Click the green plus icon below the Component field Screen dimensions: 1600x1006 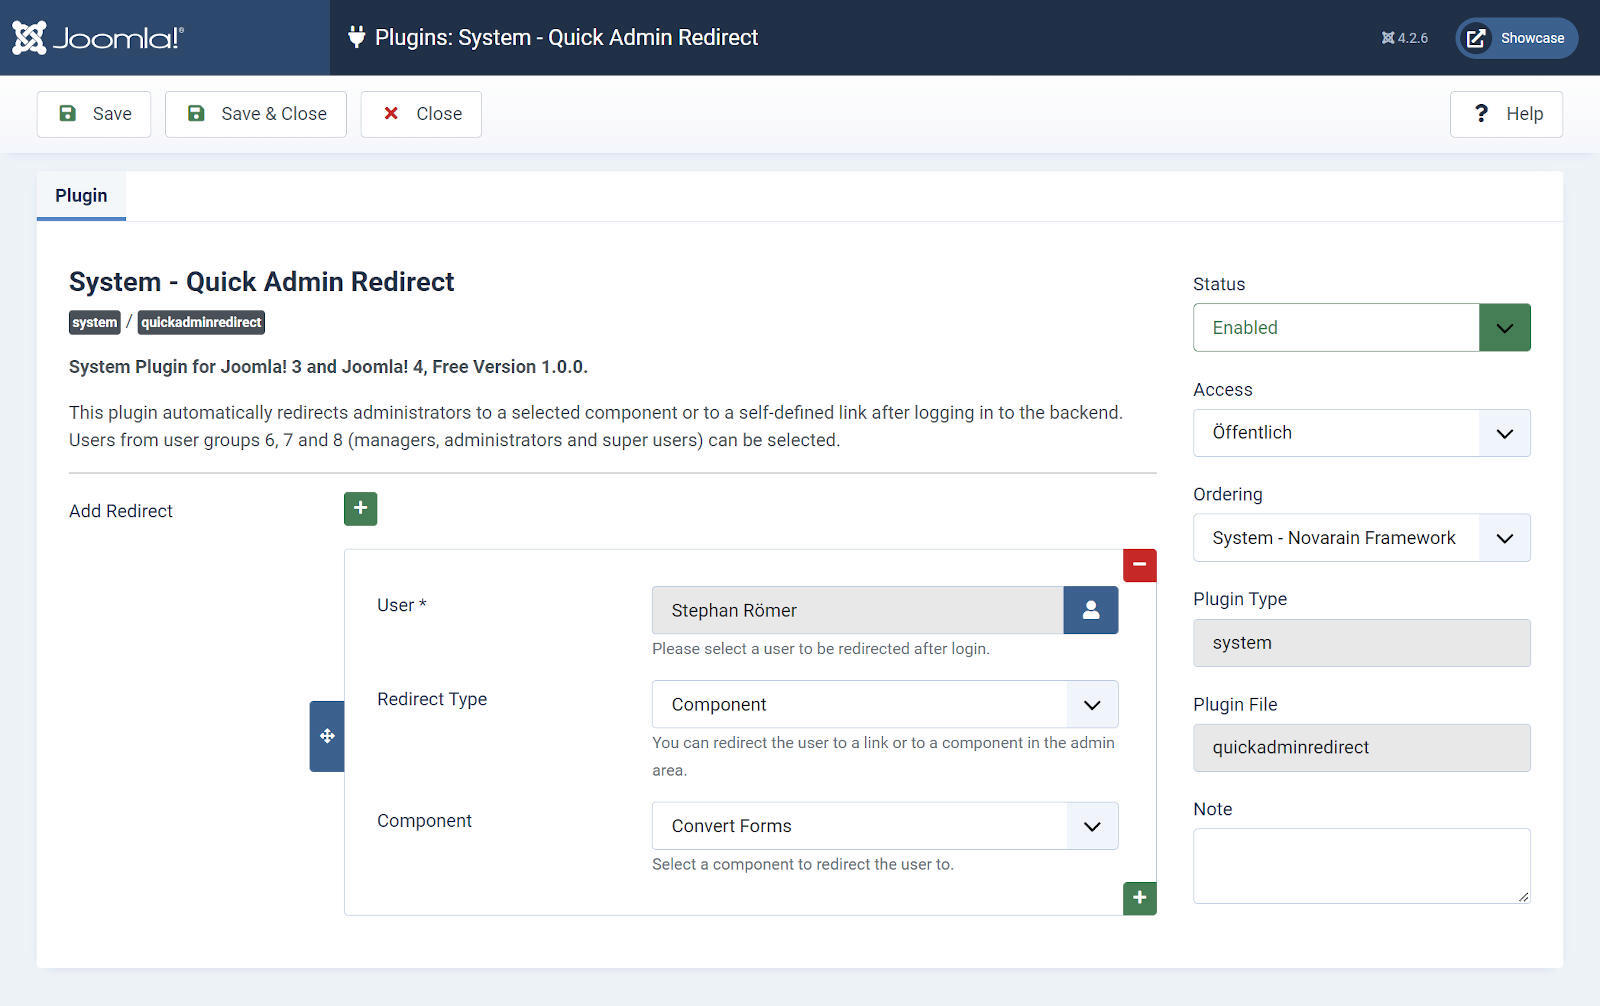pos(1139,898)
